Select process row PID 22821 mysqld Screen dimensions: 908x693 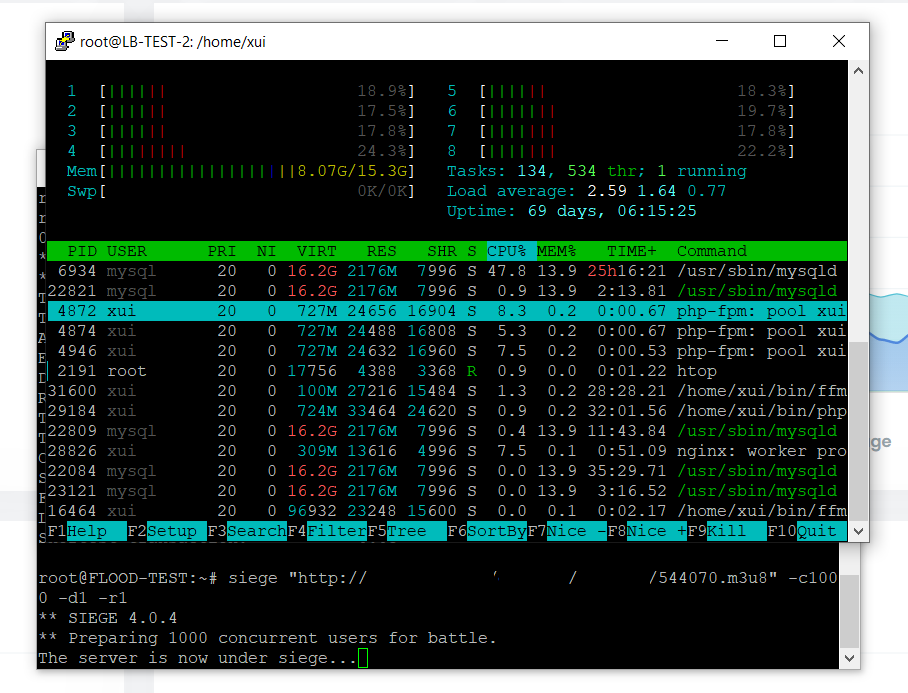point(446,291)
